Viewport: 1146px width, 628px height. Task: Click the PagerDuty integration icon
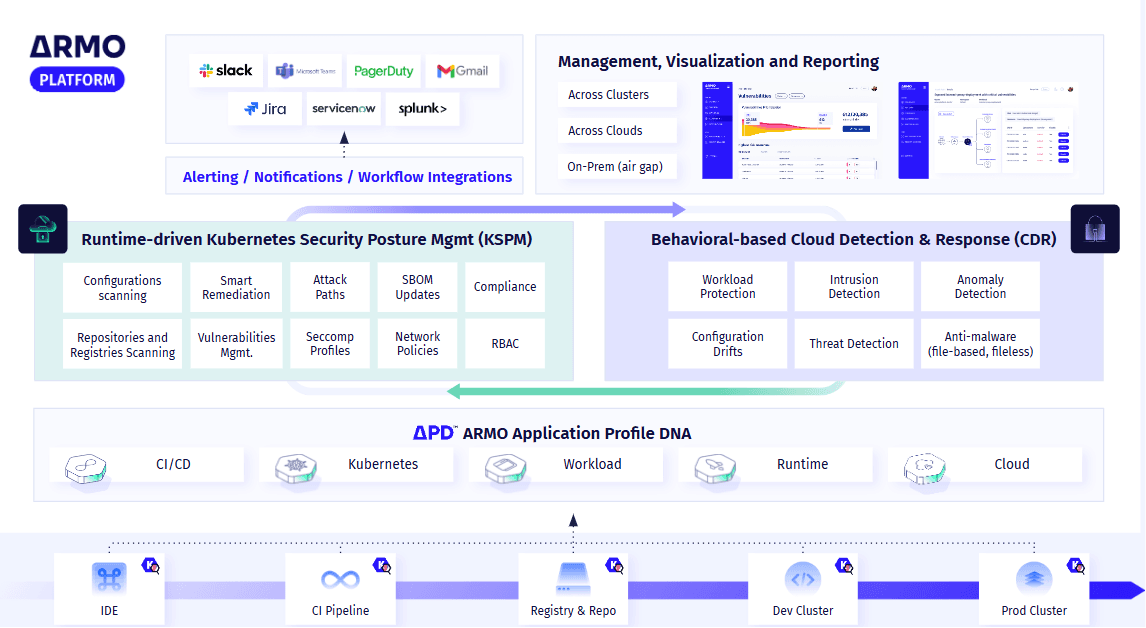tap(384, 71)
